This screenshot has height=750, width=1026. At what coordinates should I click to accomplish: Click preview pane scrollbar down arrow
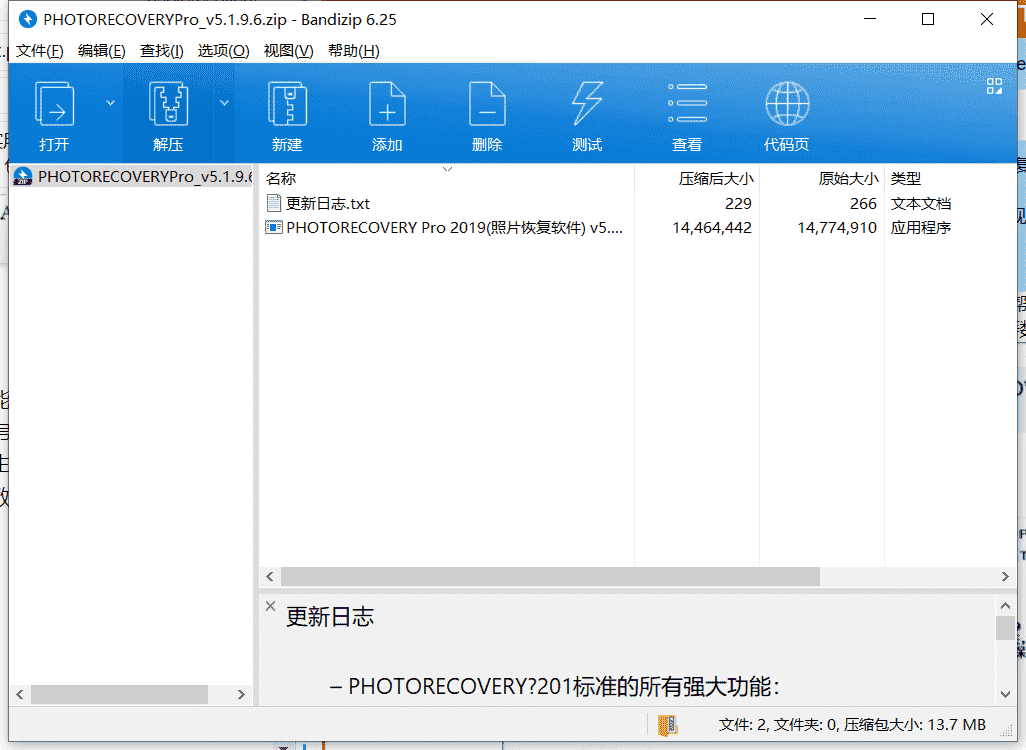click(1005, 694)
